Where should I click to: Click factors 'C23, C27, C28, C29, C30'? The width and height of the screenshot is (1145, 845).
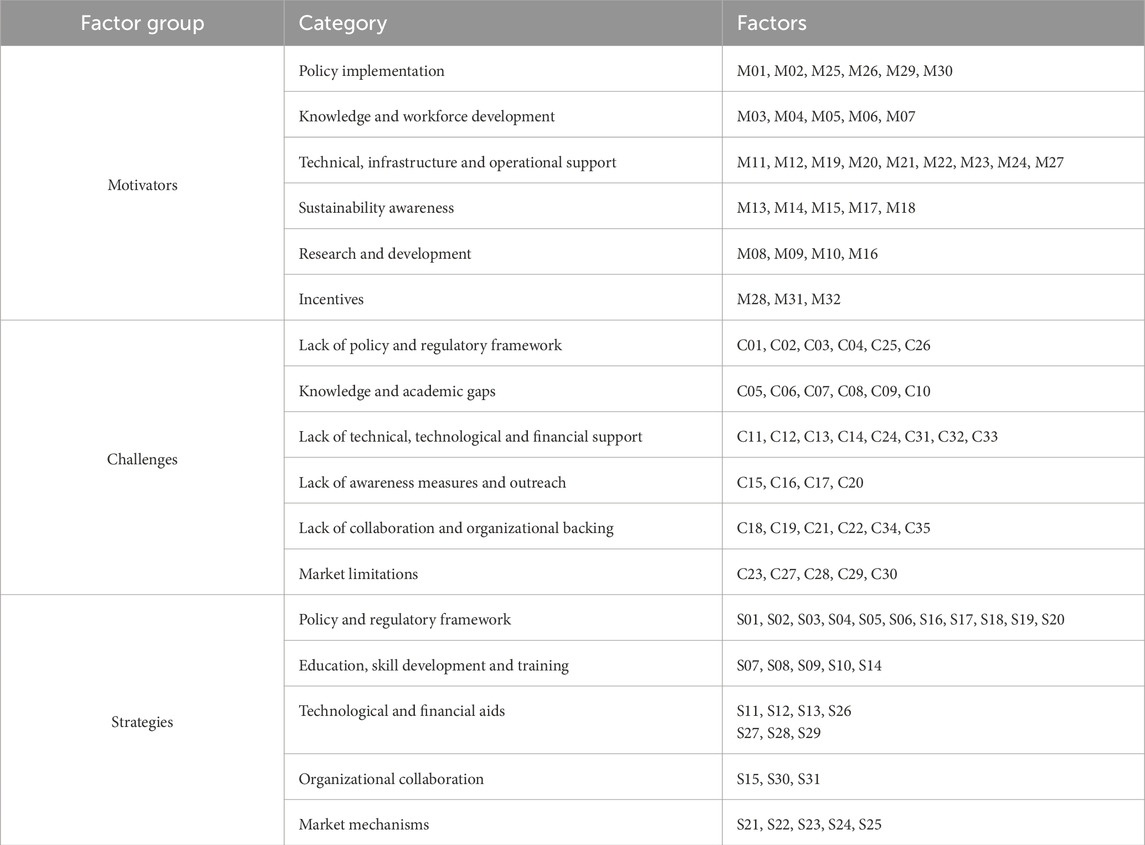tap(817, 574)
